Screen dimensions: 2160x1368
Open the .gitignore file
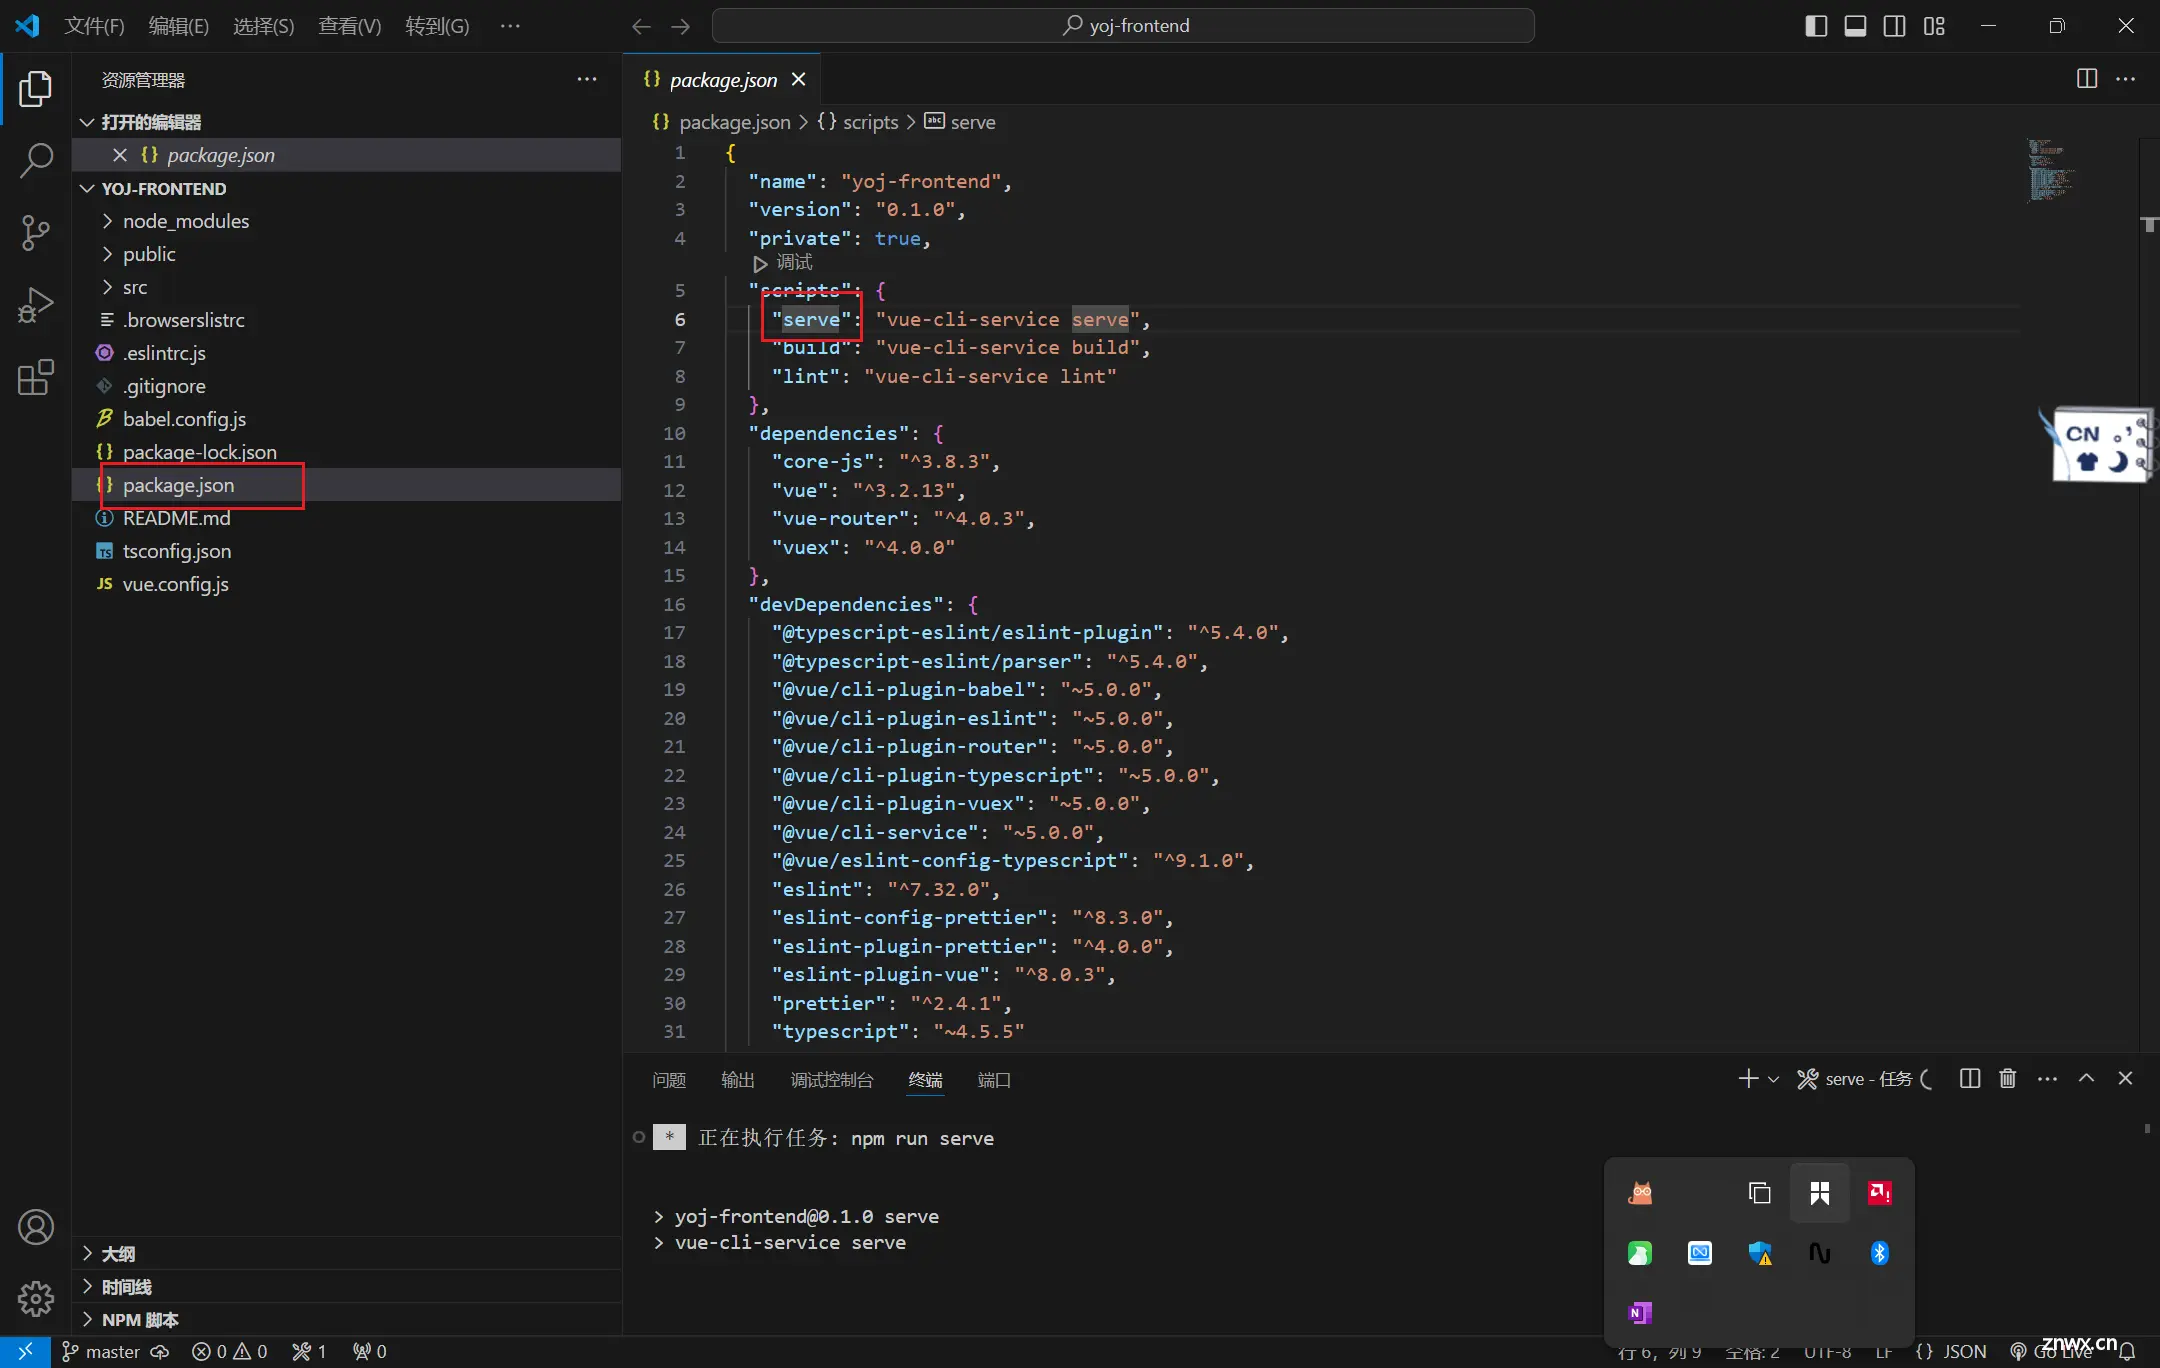click(348, 386)
